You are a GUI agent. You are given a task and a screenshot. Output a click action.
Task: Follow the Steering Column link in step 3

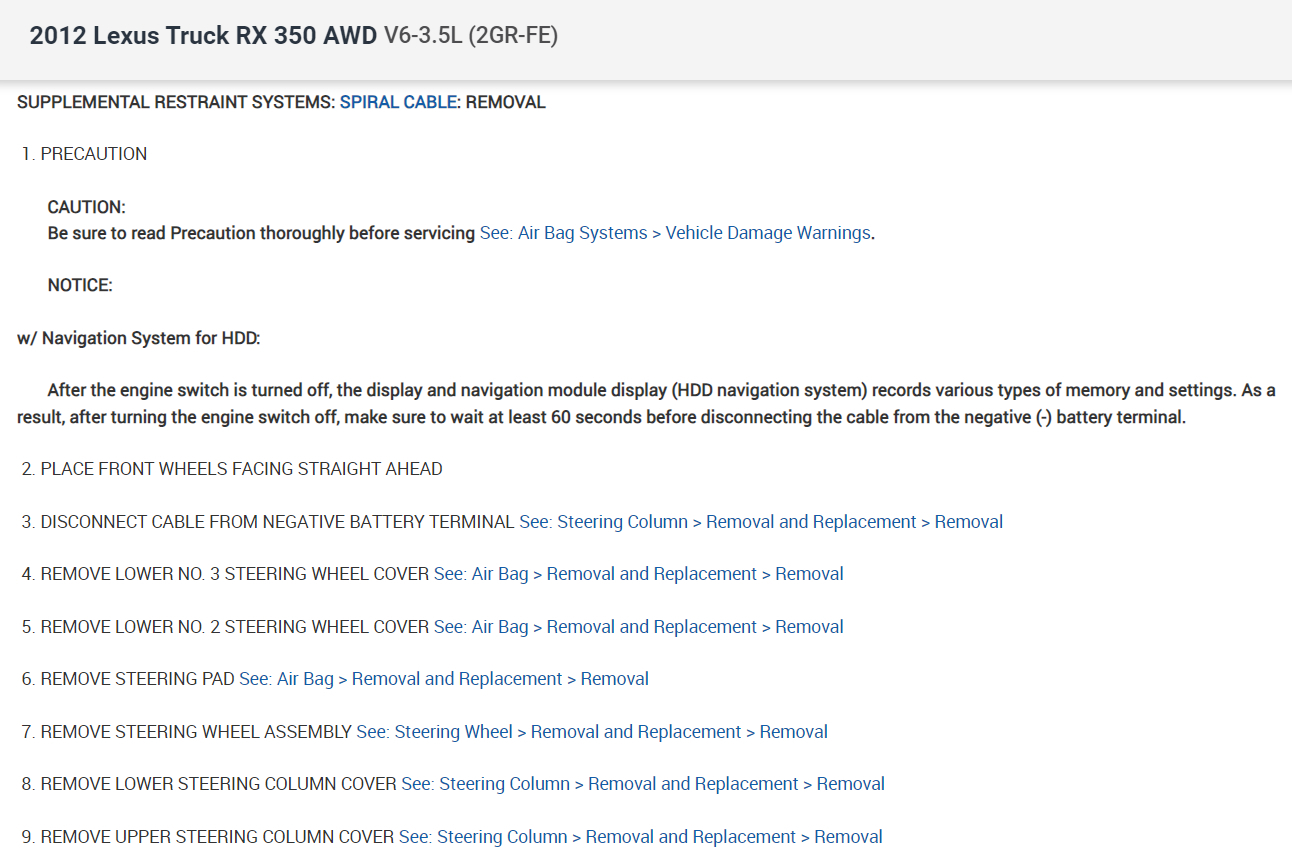761,522
